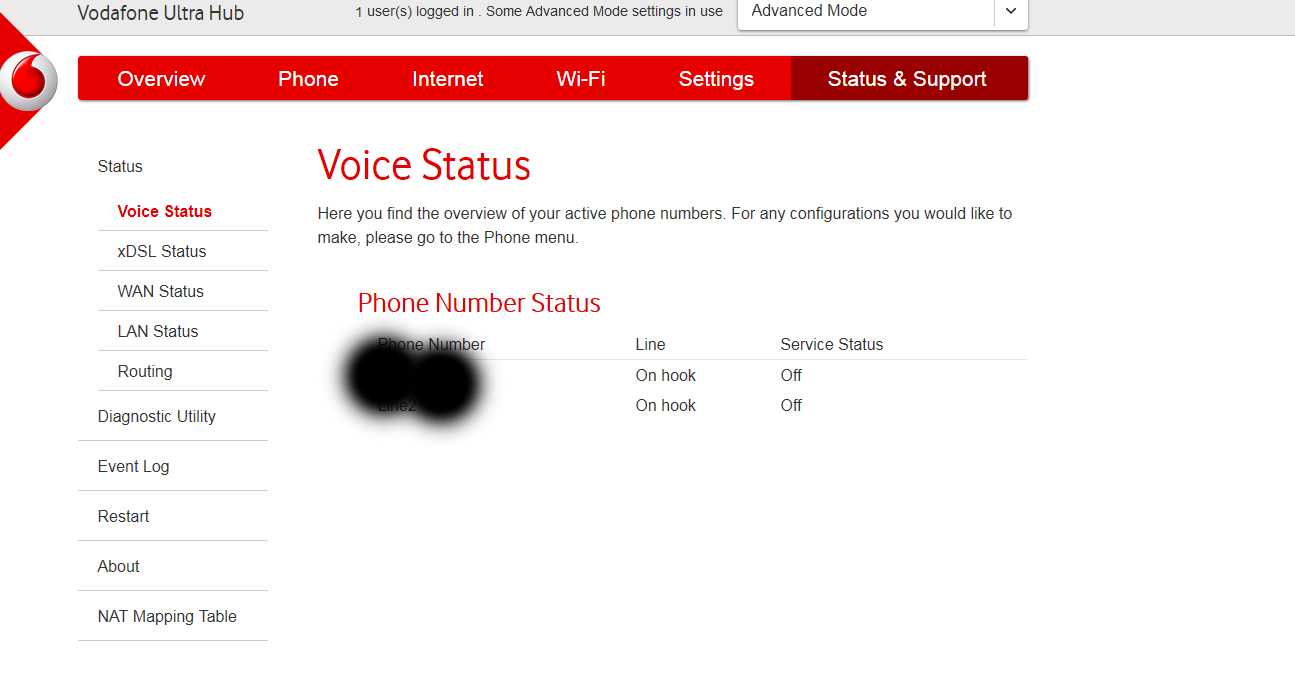
Task: Go to the Internet tab
Action: [447, 79]
